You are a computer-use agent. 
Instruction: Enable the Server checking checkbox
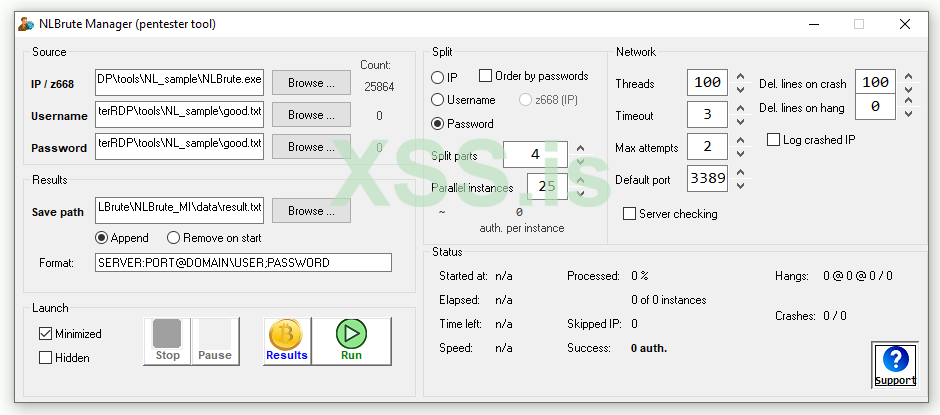pyautogui.click(x=629, y=214)
